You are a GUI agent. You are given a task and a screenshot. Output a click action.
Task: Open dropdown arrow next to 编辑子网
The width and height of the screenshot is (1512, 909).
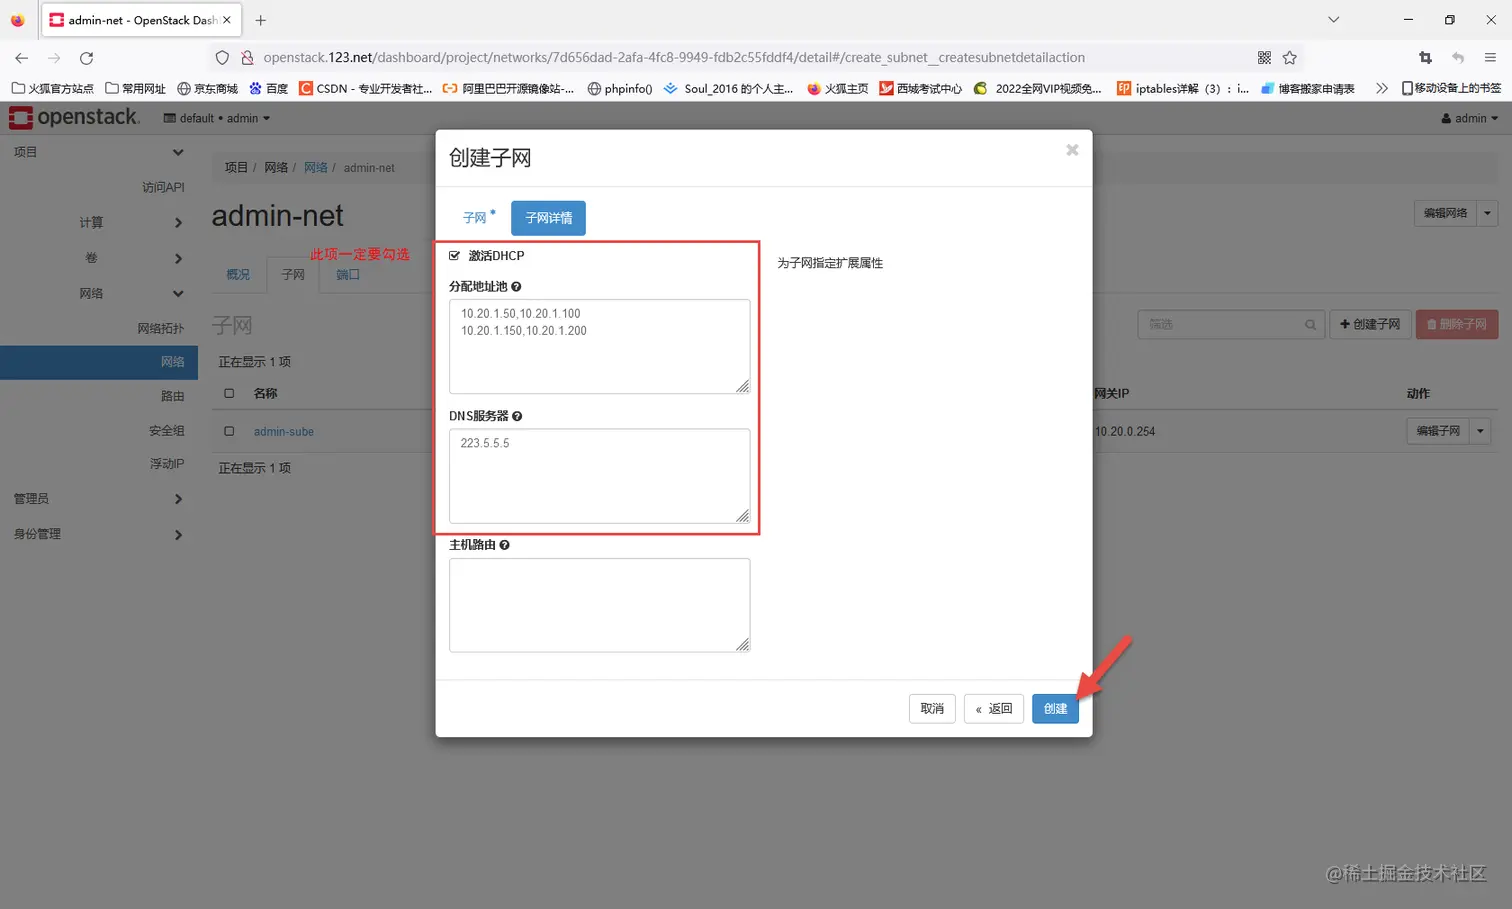1481,431
